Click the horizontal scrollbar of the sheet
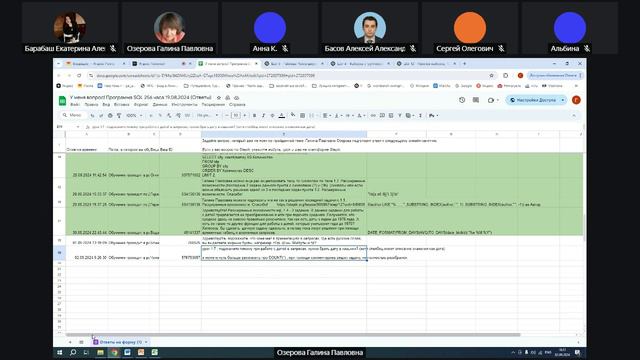 point(293,335)
